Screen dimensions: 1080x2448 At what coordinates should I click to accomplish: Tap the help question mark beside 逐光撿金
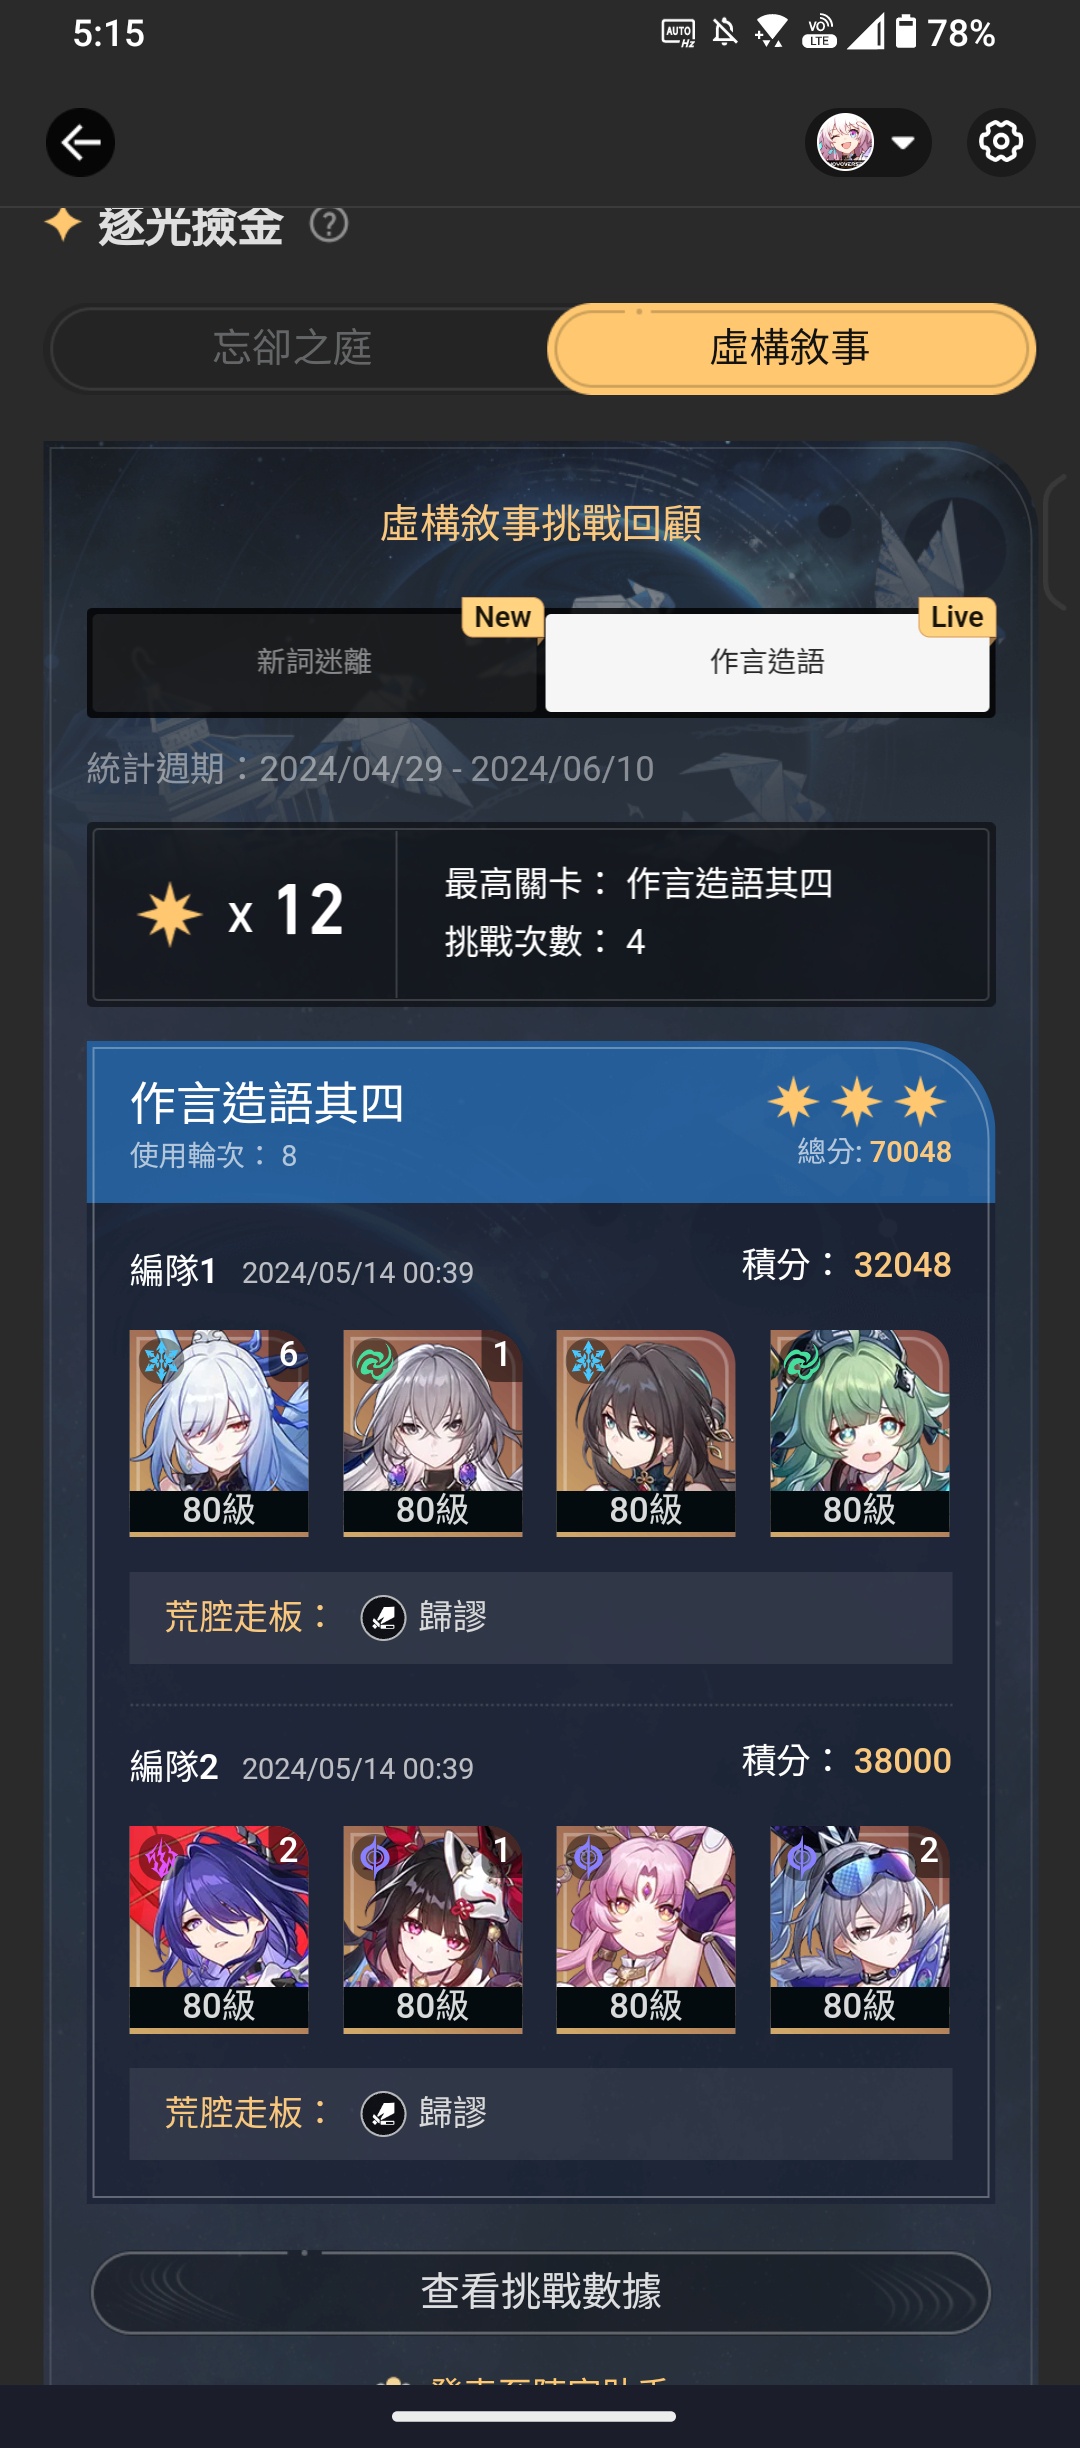329,225
